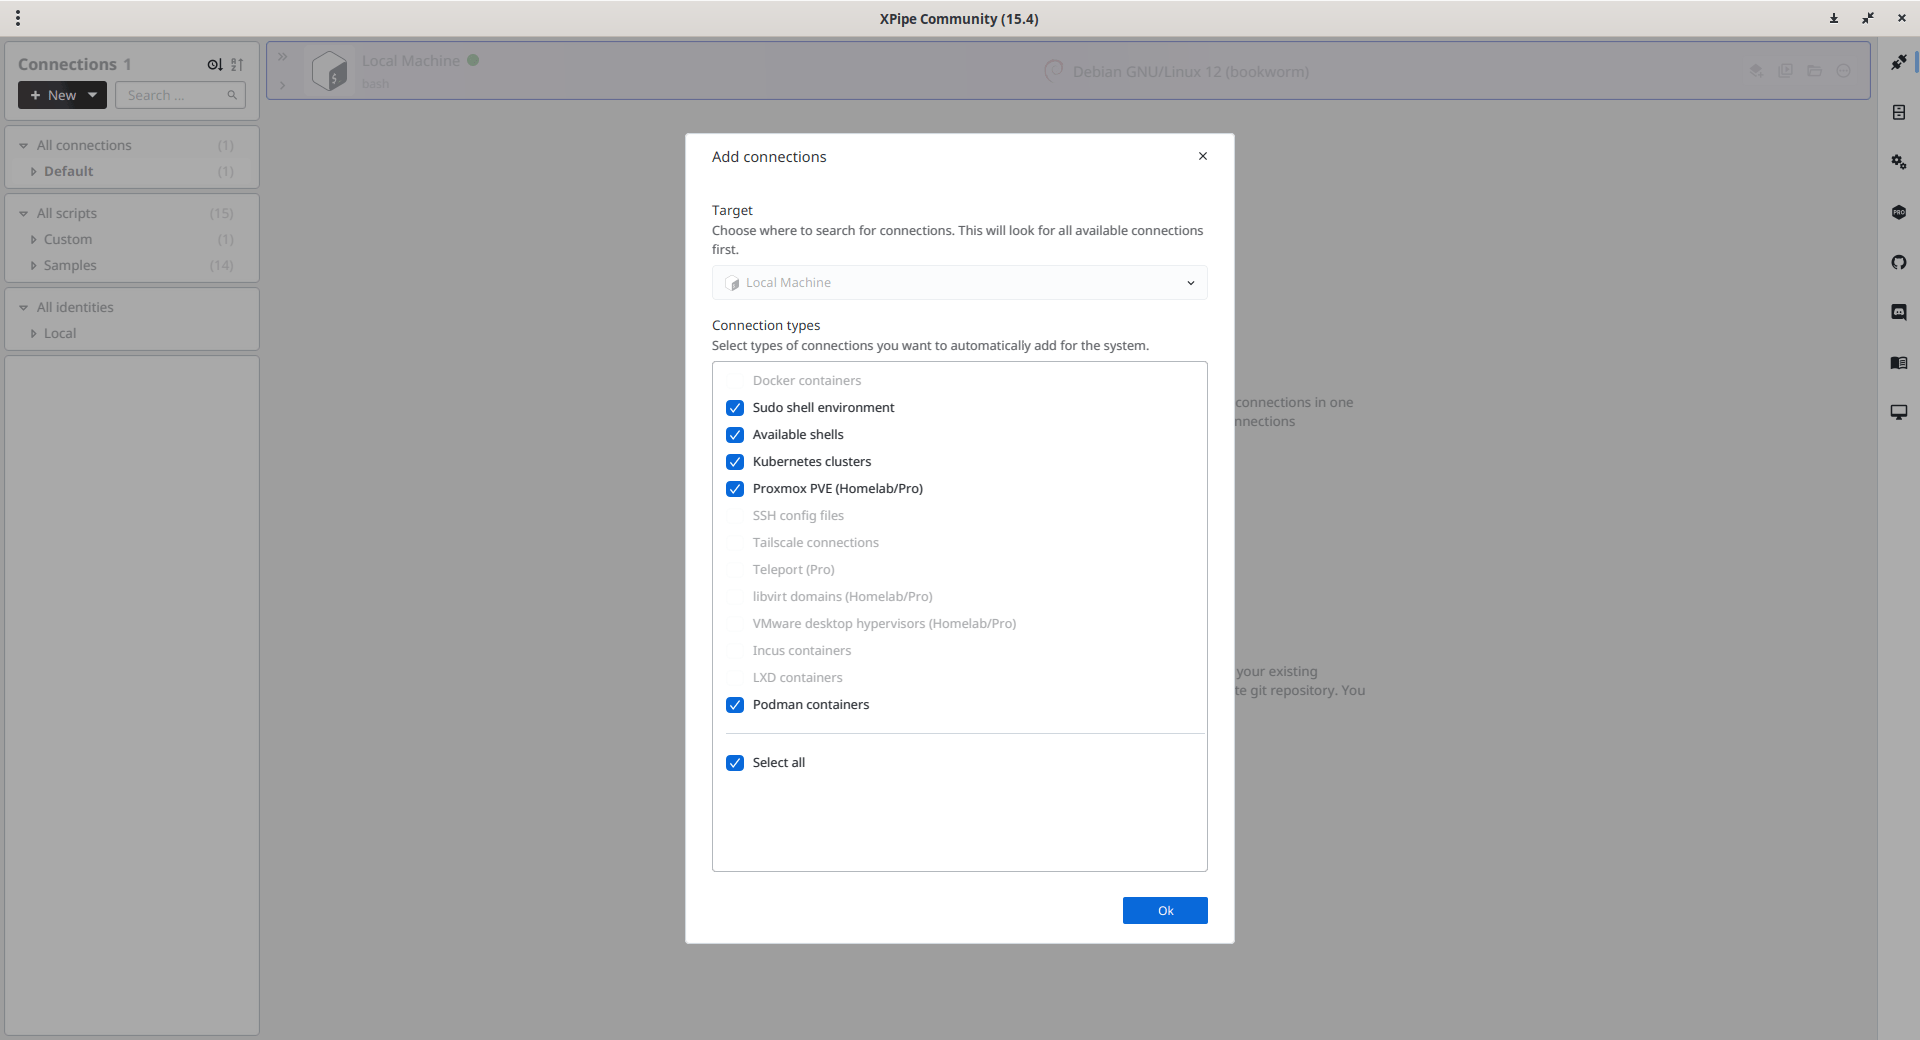Image resolution: width=1920 pixels, height=1040 pixels.
Task: Click the single chevron on Local Machine entry
Action: pos(283,85)
